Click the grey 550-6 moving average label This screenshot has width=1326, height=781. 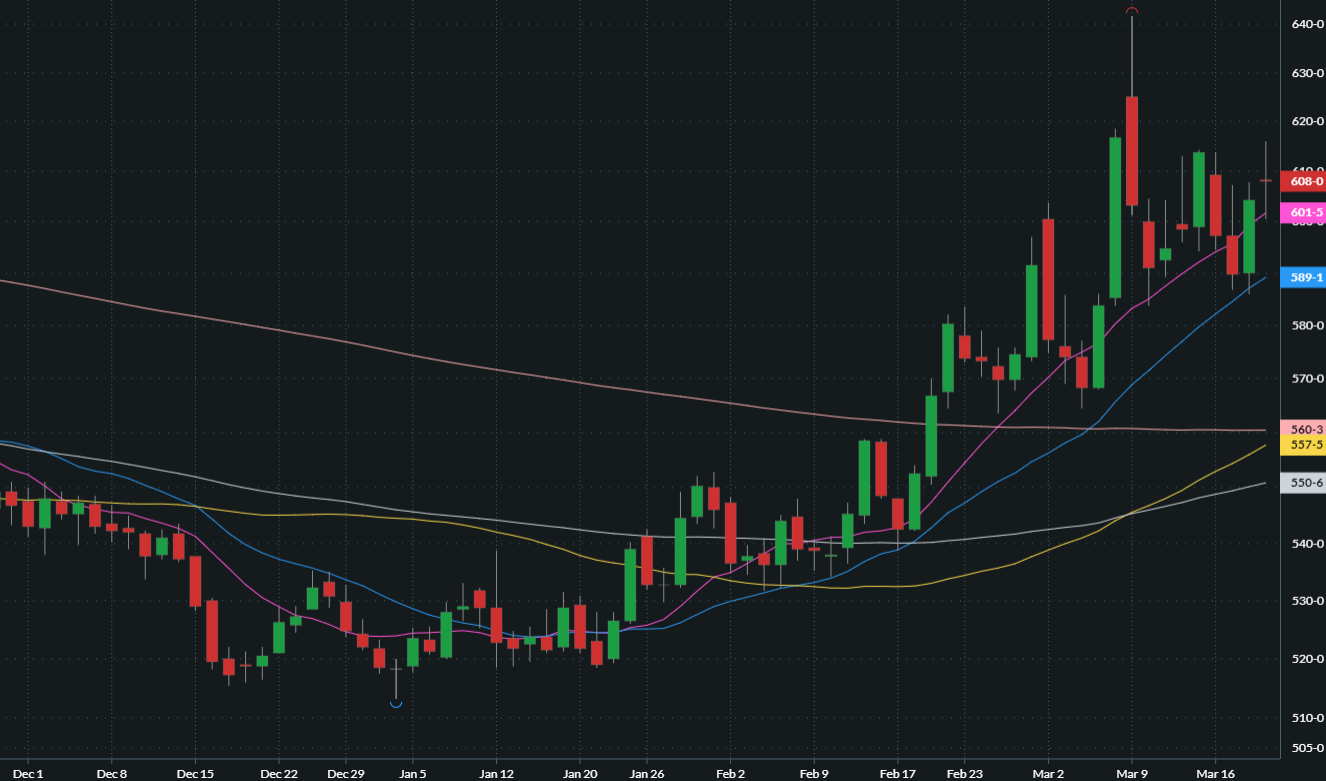point(1306,483)
